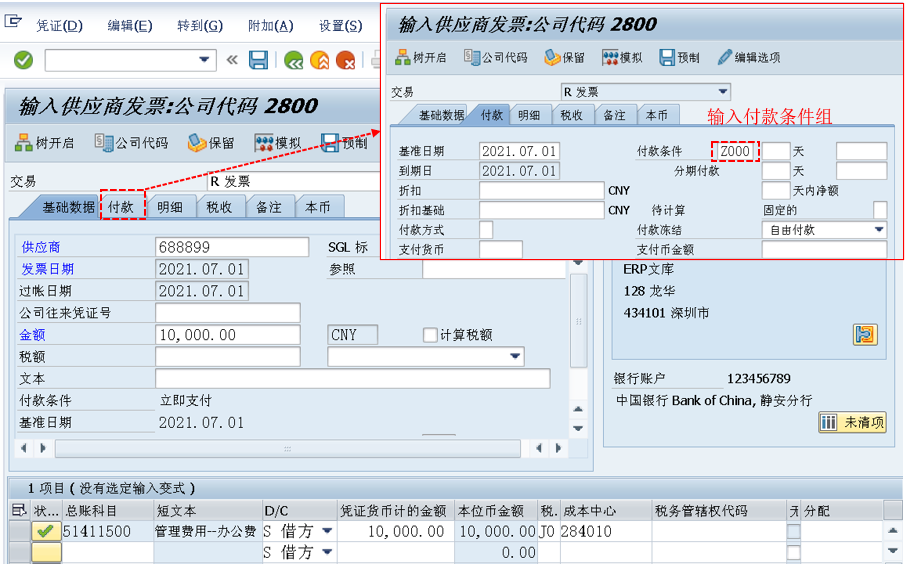Viewport: 912px width, 569px height.
Task: Collapse the command field with the « icon
Action: coord(232,59)
